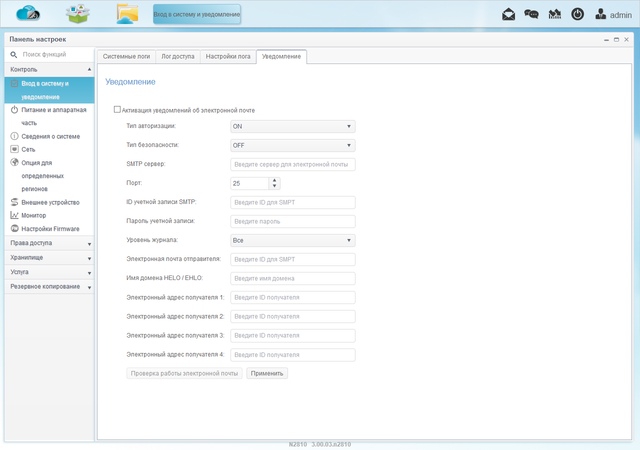Click the SMTP account ID field
Screen dimensions: 640x450
pyautogui.click(x=293, y=202)
